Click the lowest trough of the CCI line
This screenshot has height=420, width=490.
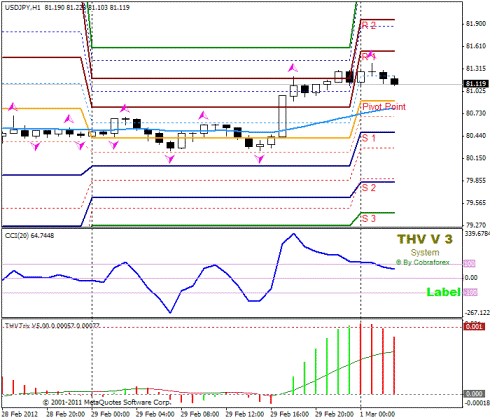[170, 312]
